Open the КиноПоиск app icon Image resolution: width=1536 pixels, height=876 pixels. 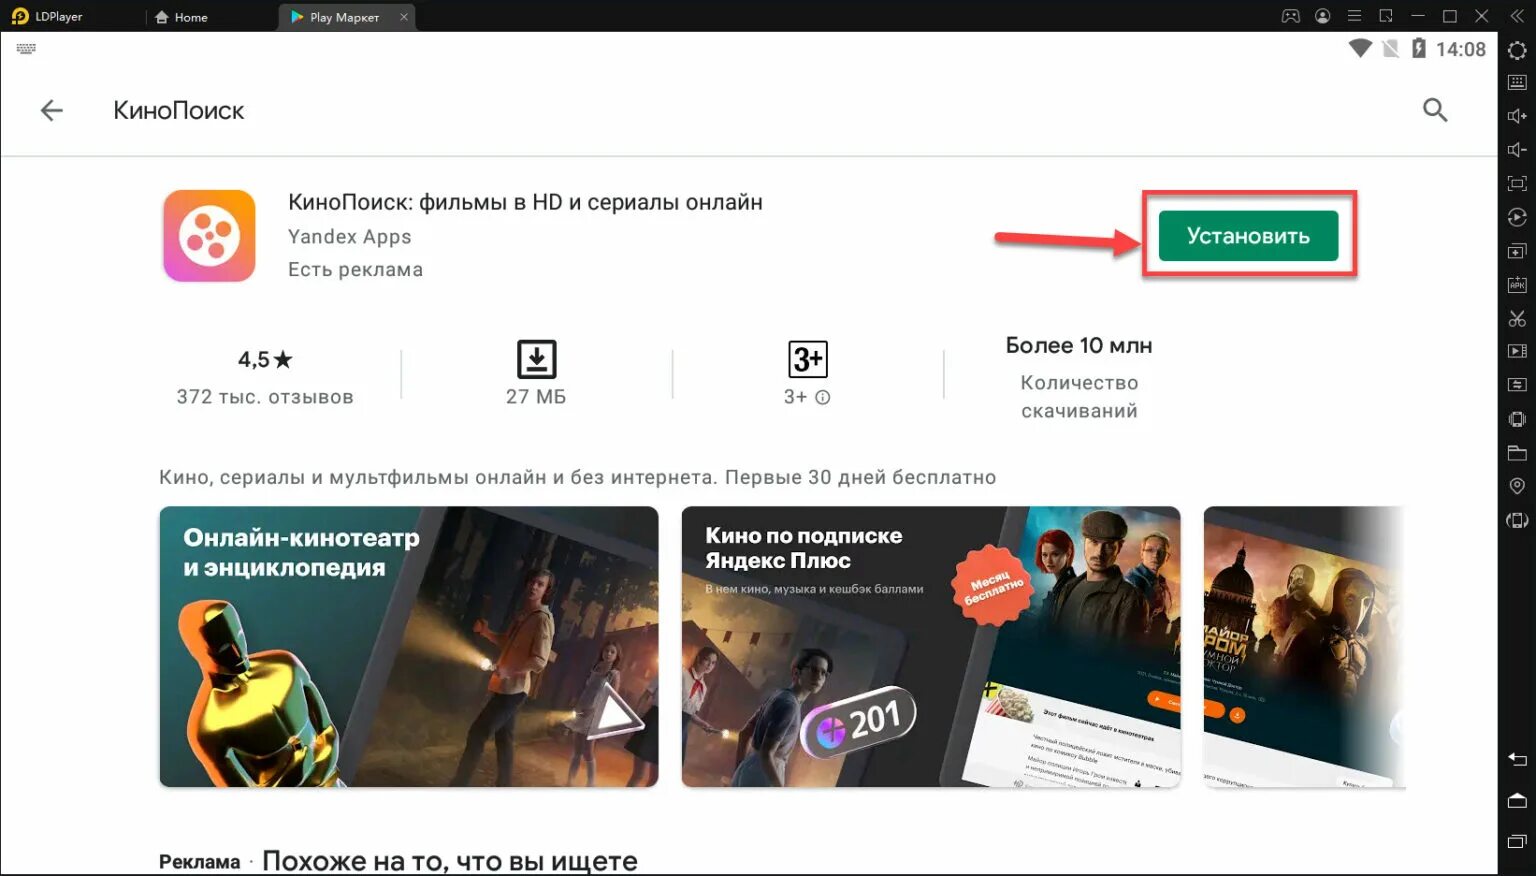tap(209, 236)
